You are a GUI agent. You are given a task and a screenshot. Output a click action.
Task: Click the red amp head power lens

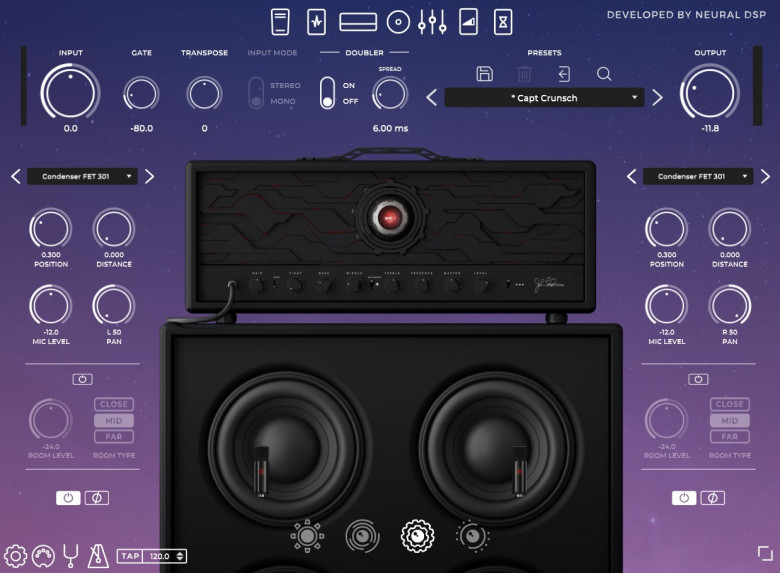click(x=390, y=217)
